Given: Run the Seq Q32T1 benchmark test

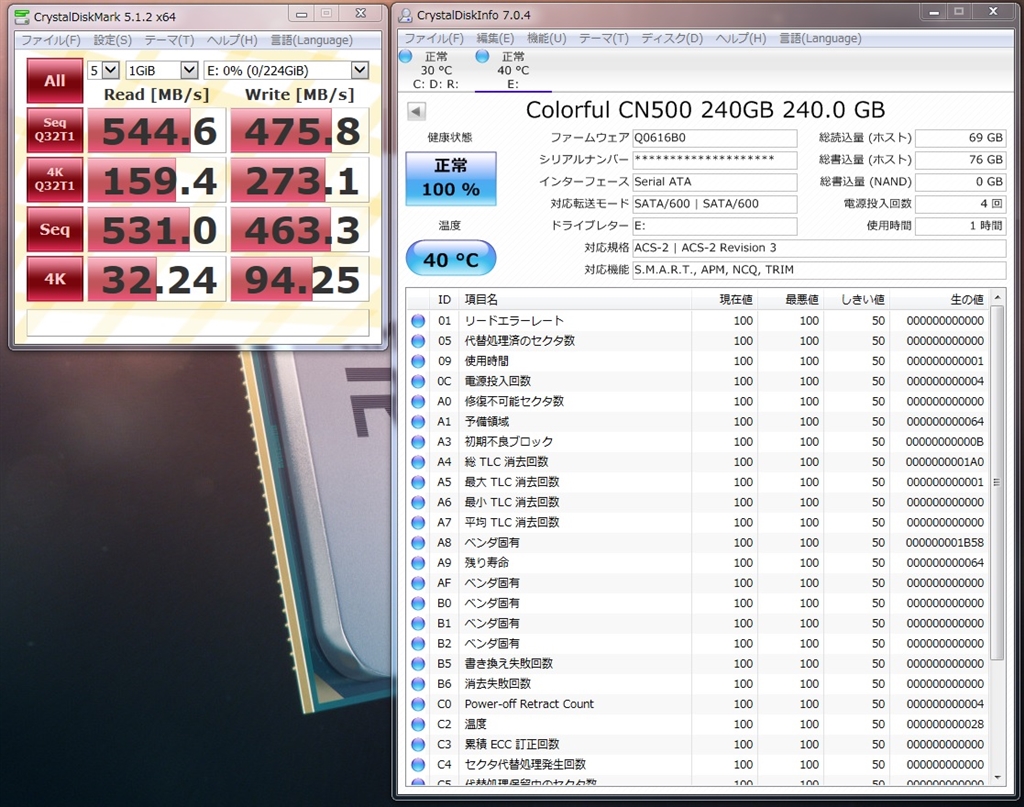Looking at the screenshot, I should click(55, 130).
